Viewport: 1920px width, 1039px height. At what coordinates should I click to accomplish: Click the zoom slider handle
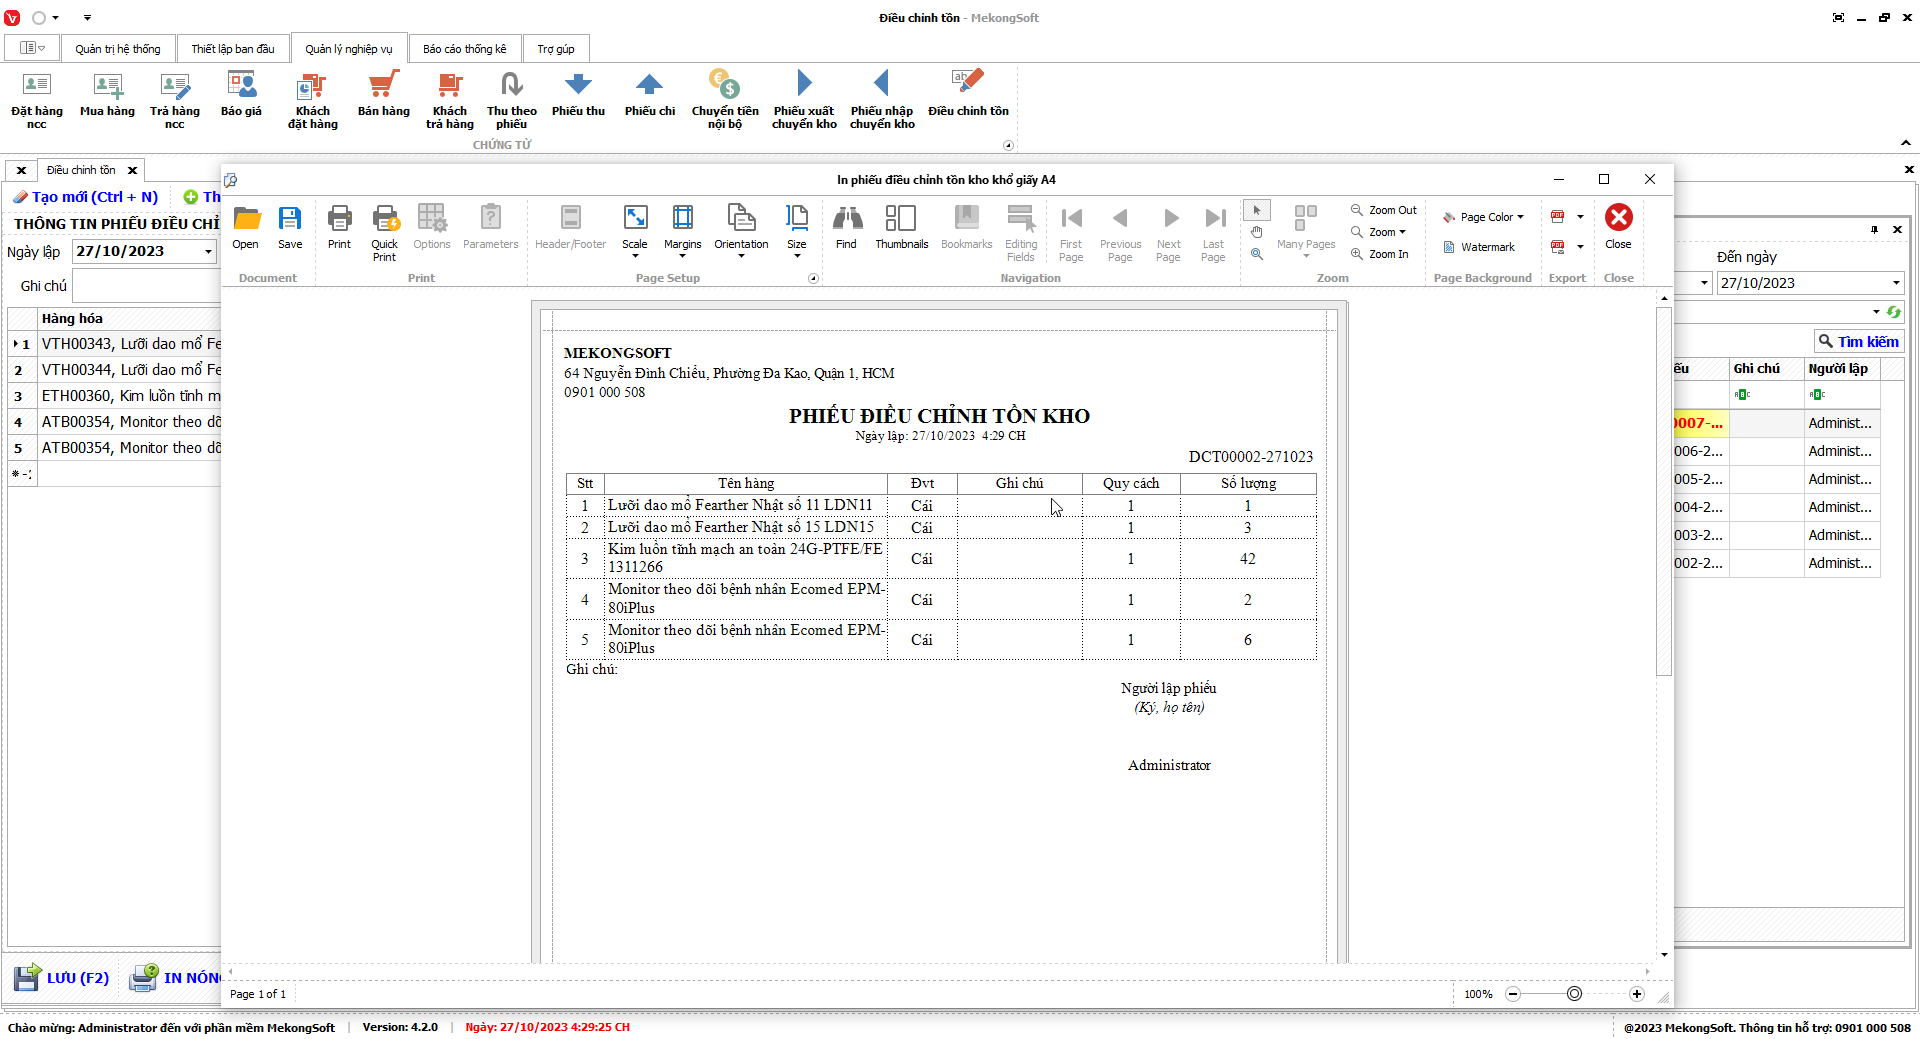pos(1574,994)
